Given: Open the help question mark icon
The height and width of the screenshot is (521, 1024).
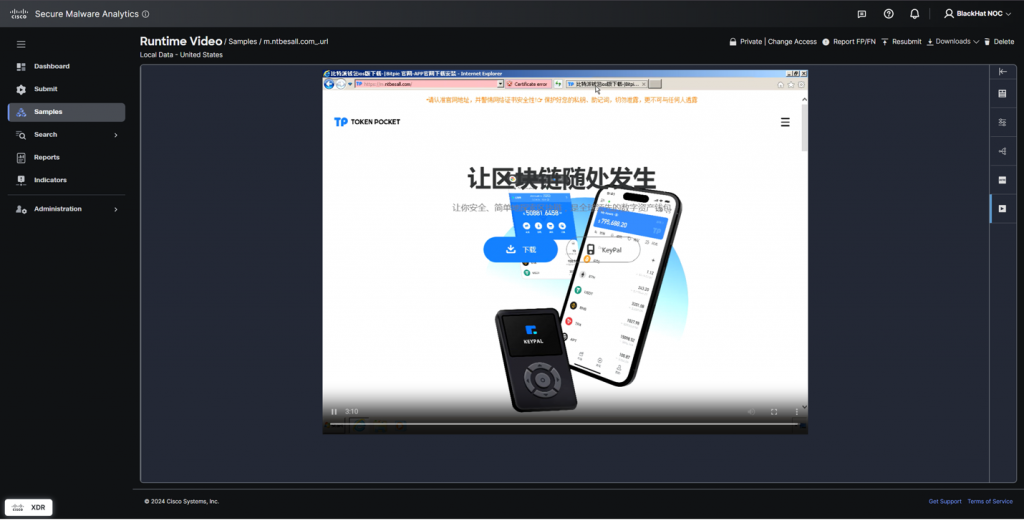Looking at the screenshot, I should (x=889, y=14).
